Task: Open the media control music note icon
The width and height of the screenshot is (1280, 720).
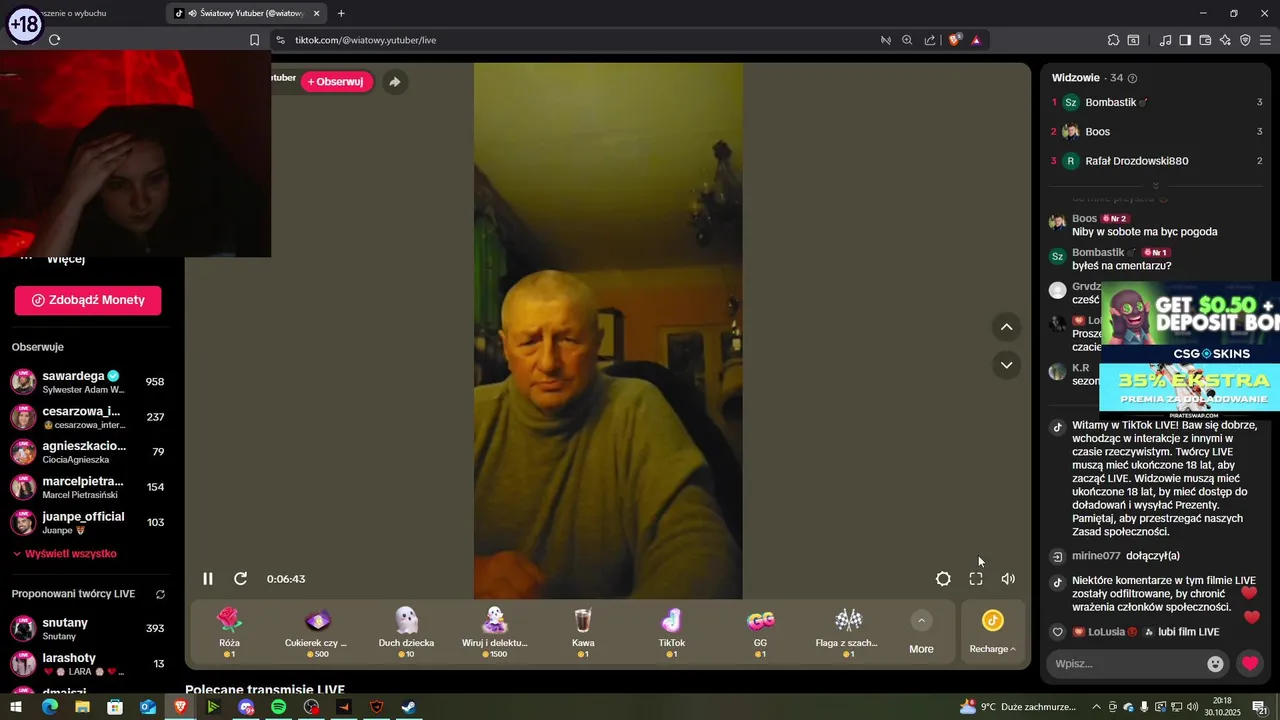Action: (1165, 40)
